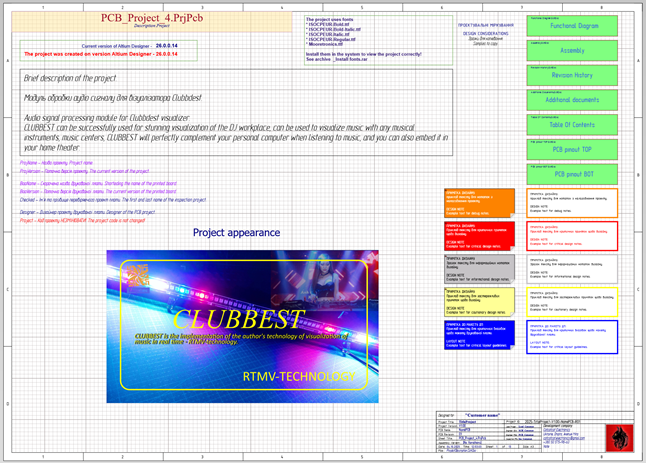The height and width of the screenshot is (463, 646).
Task: Click the PCB_Project_4.PrjPcb title text
Action: coord(145,19)
